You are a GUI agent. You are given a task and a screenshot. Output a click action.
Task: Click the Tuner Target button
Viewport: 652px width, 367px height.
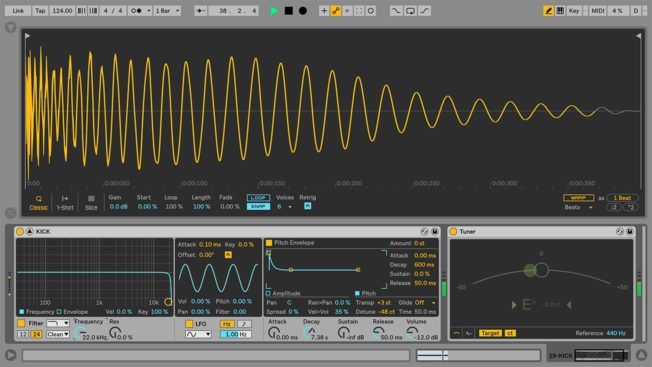tap(490, 333)
